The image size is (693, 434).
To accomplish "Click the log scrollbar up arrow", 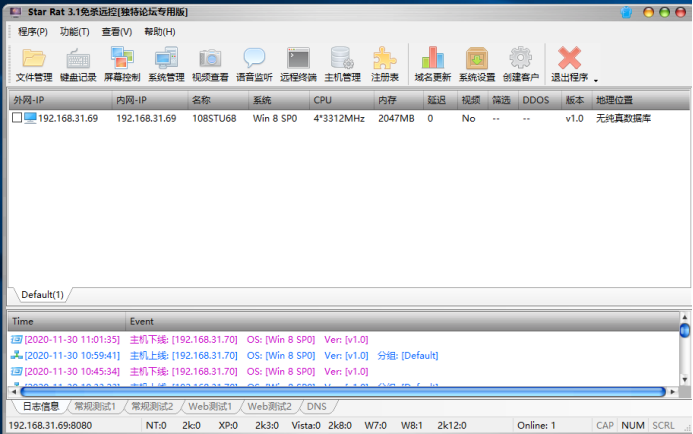I will [685, 317].
